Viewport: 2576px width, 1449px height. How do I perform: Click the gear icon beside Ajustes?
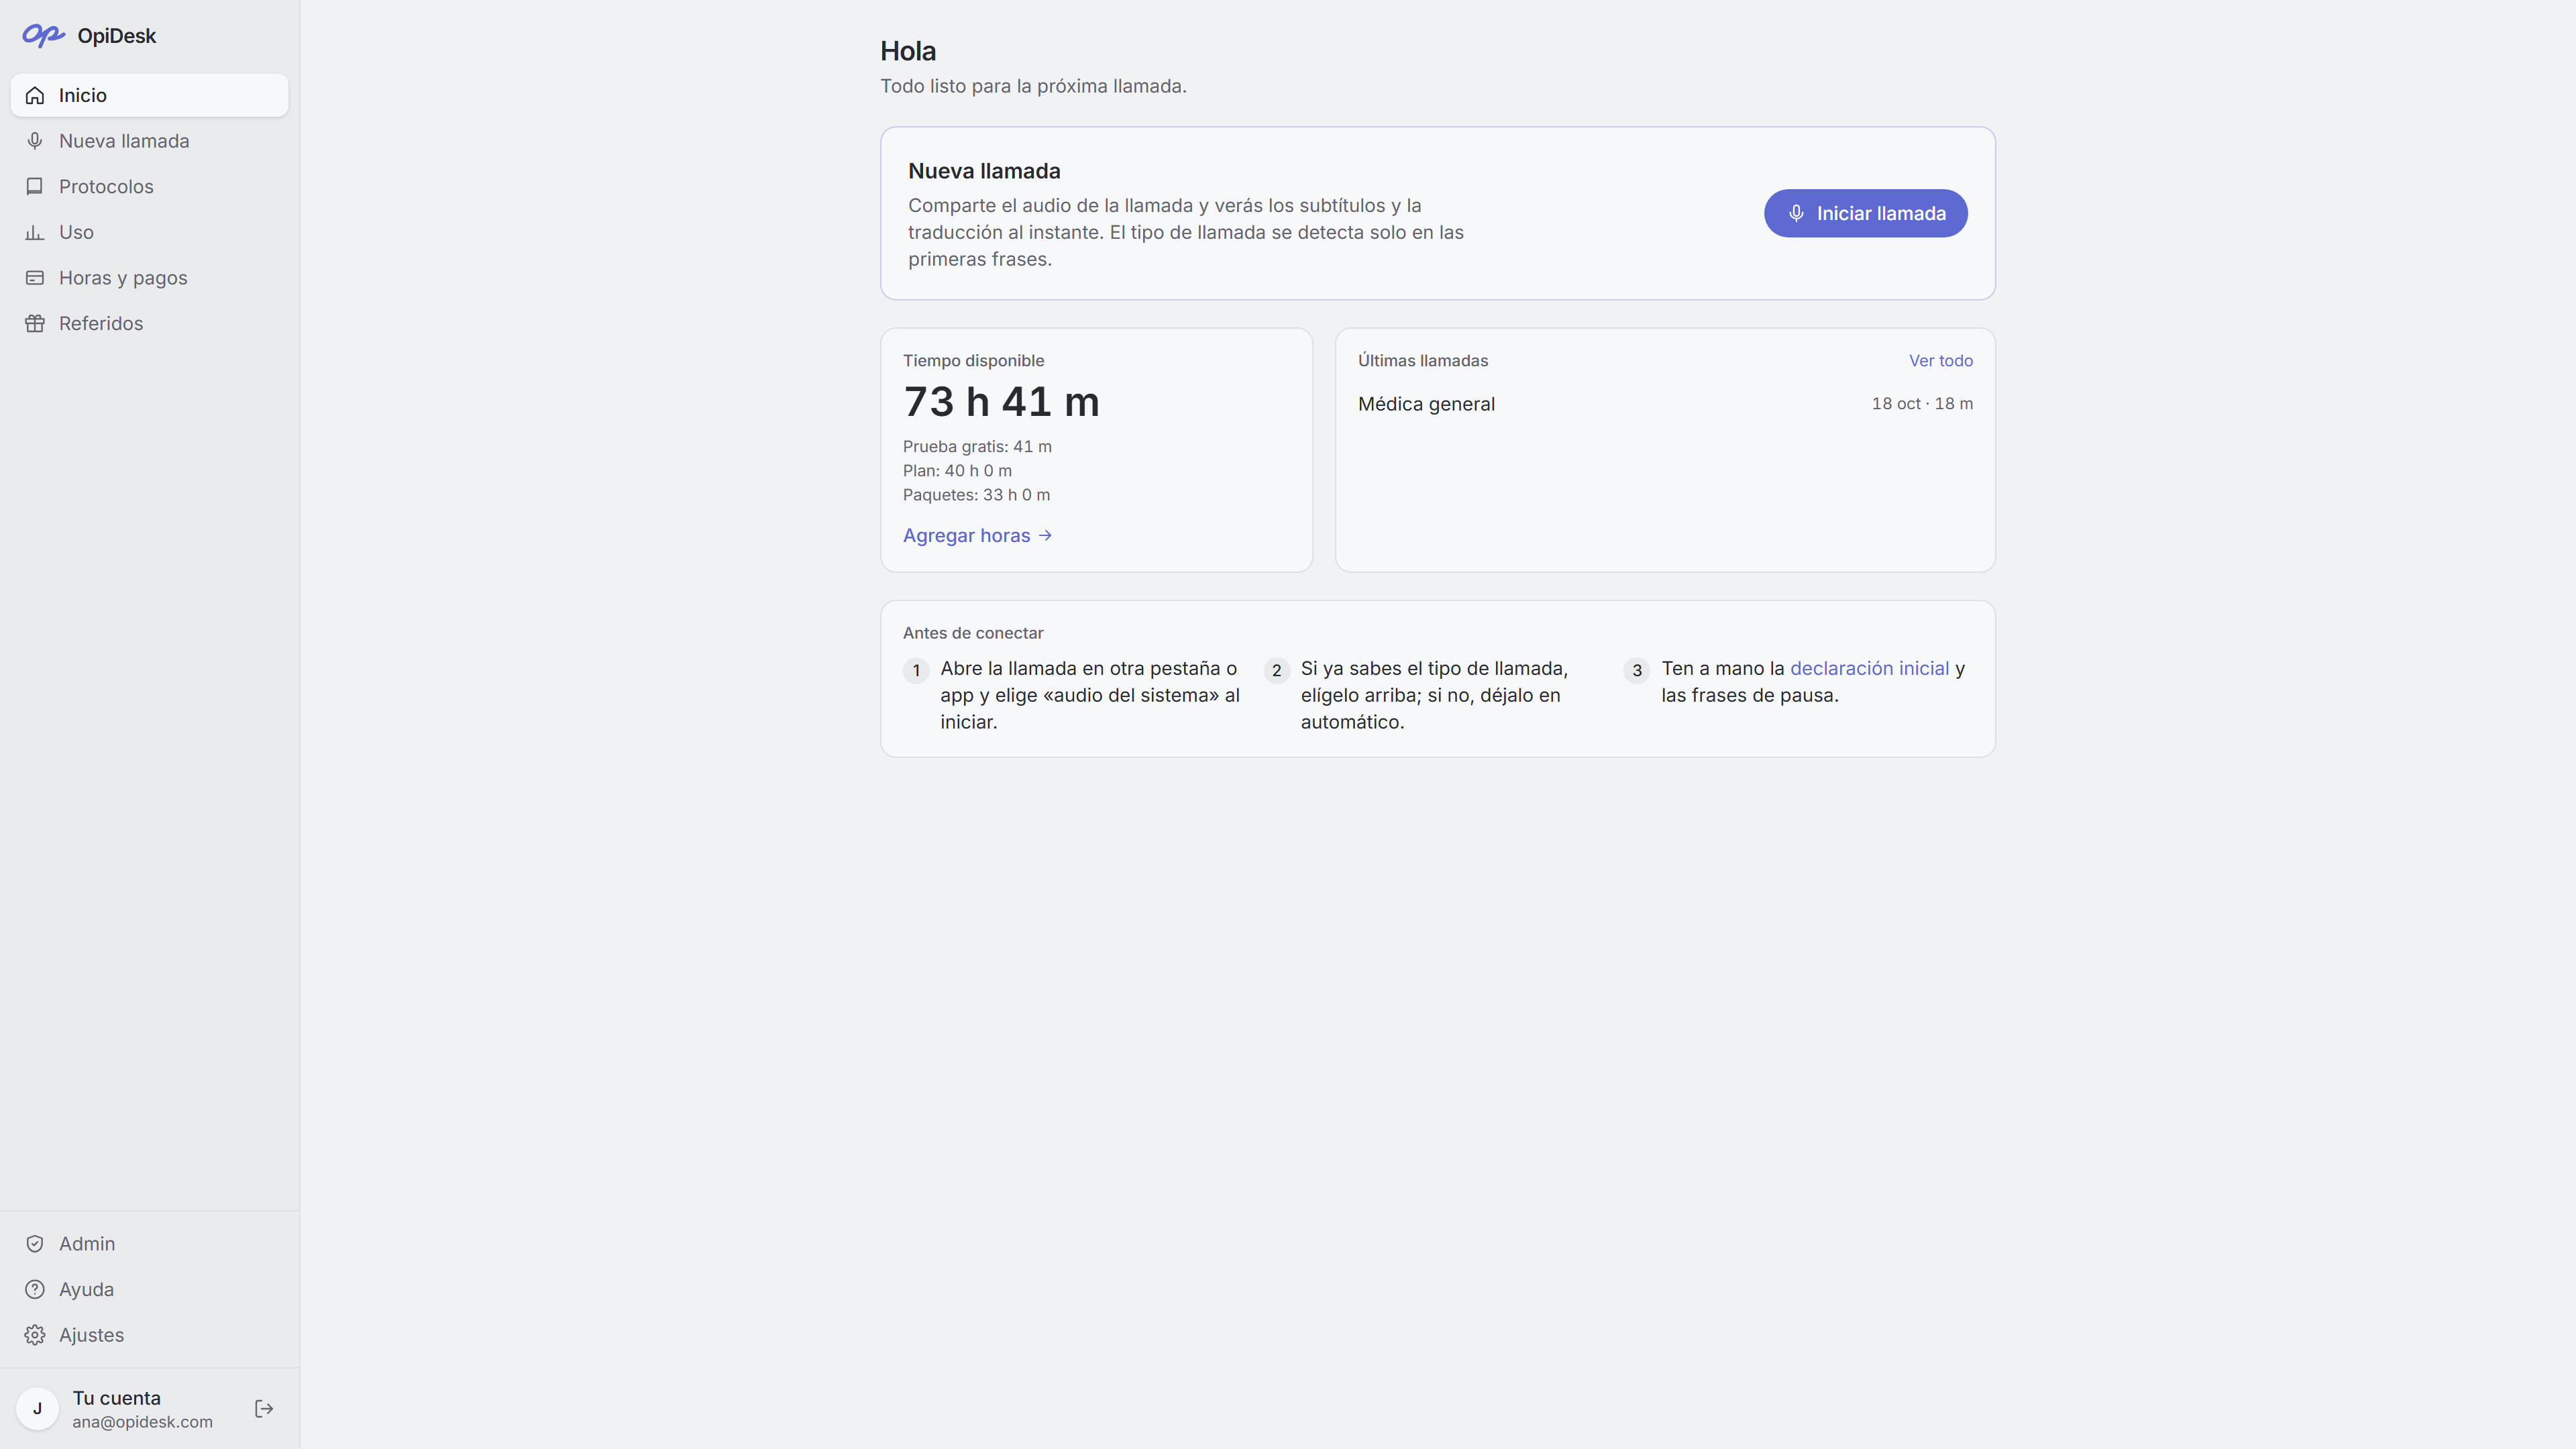(35, 1335)
